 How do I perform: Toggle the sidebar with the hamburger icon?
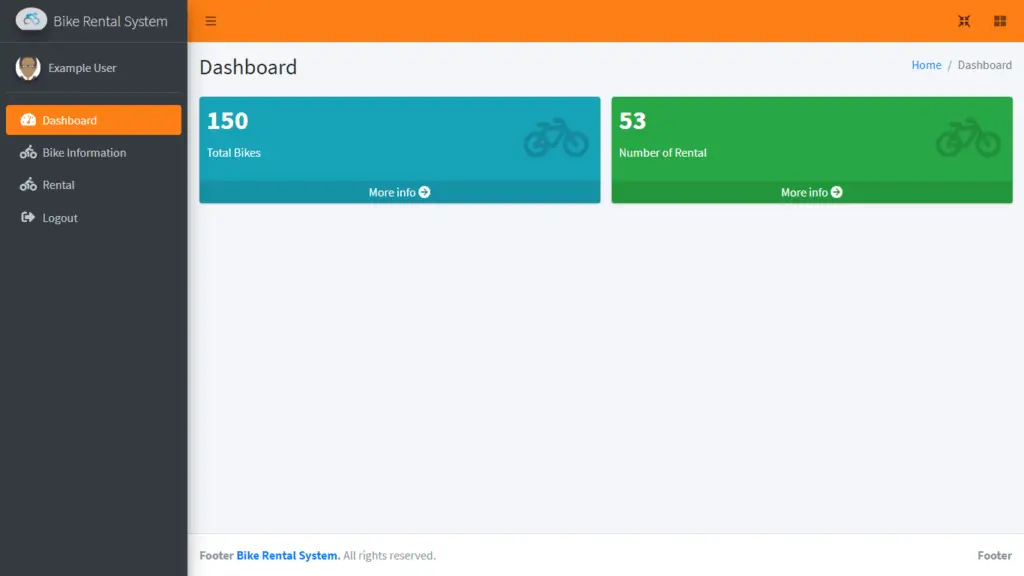(x=209, y=20)
